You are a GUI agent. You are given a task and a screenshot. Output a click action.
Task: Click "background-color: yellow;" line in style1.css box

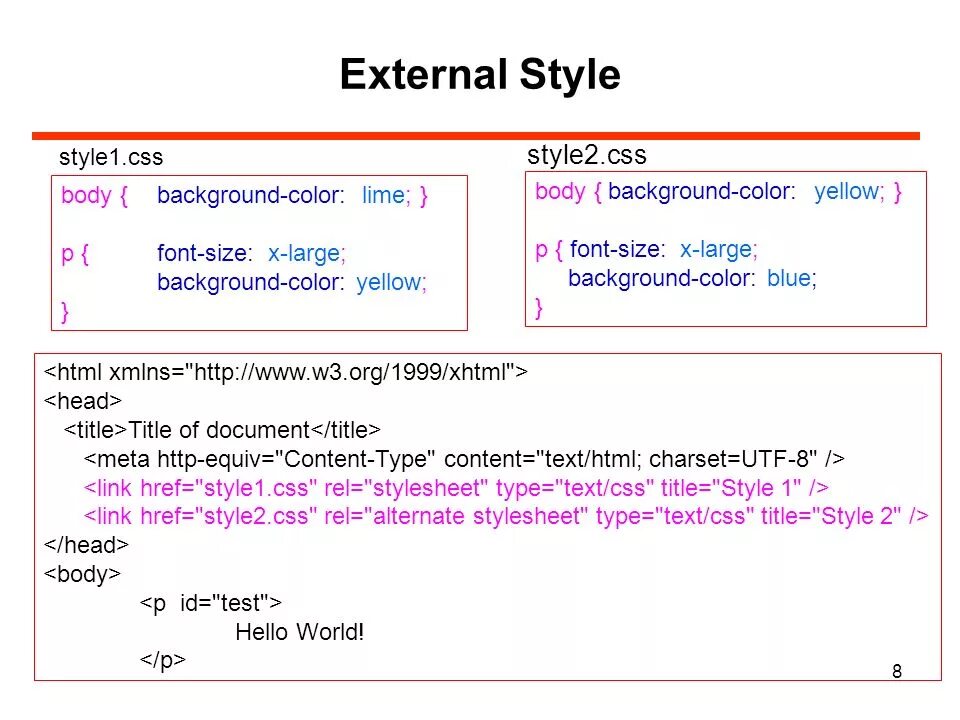(291, 282)
